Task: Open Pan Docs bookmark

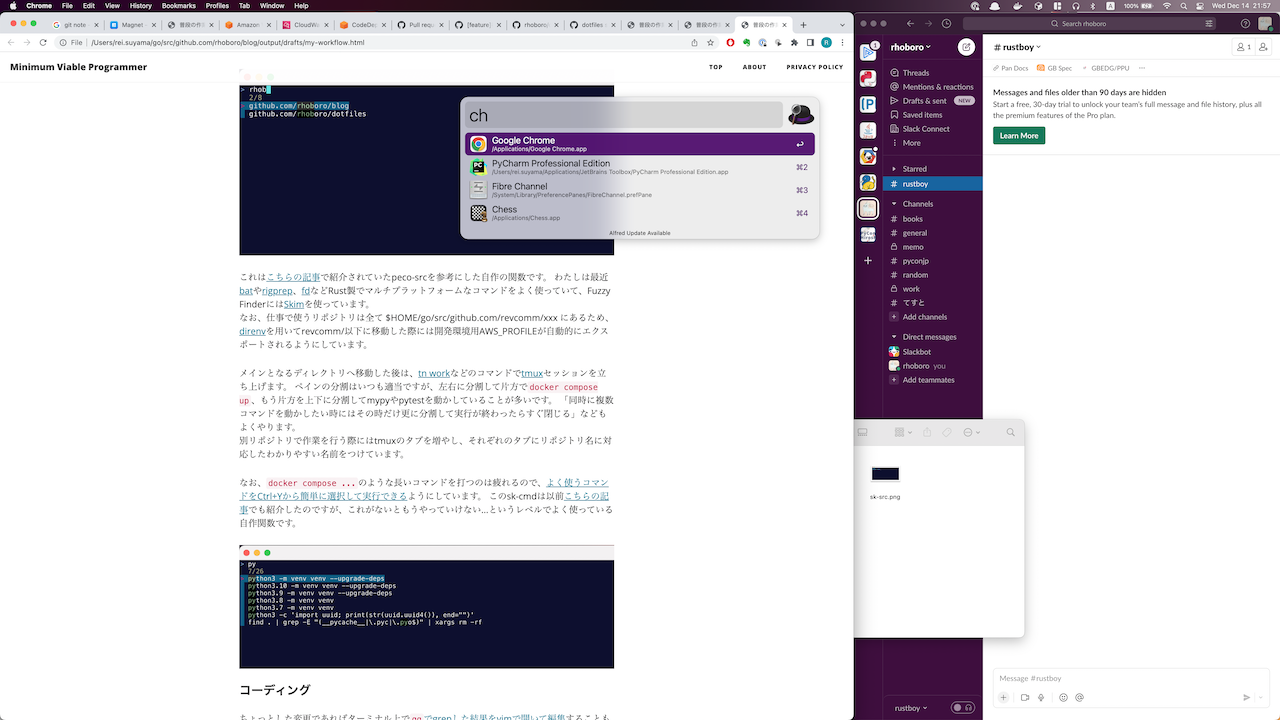Action: click(x=1010, y=68)
